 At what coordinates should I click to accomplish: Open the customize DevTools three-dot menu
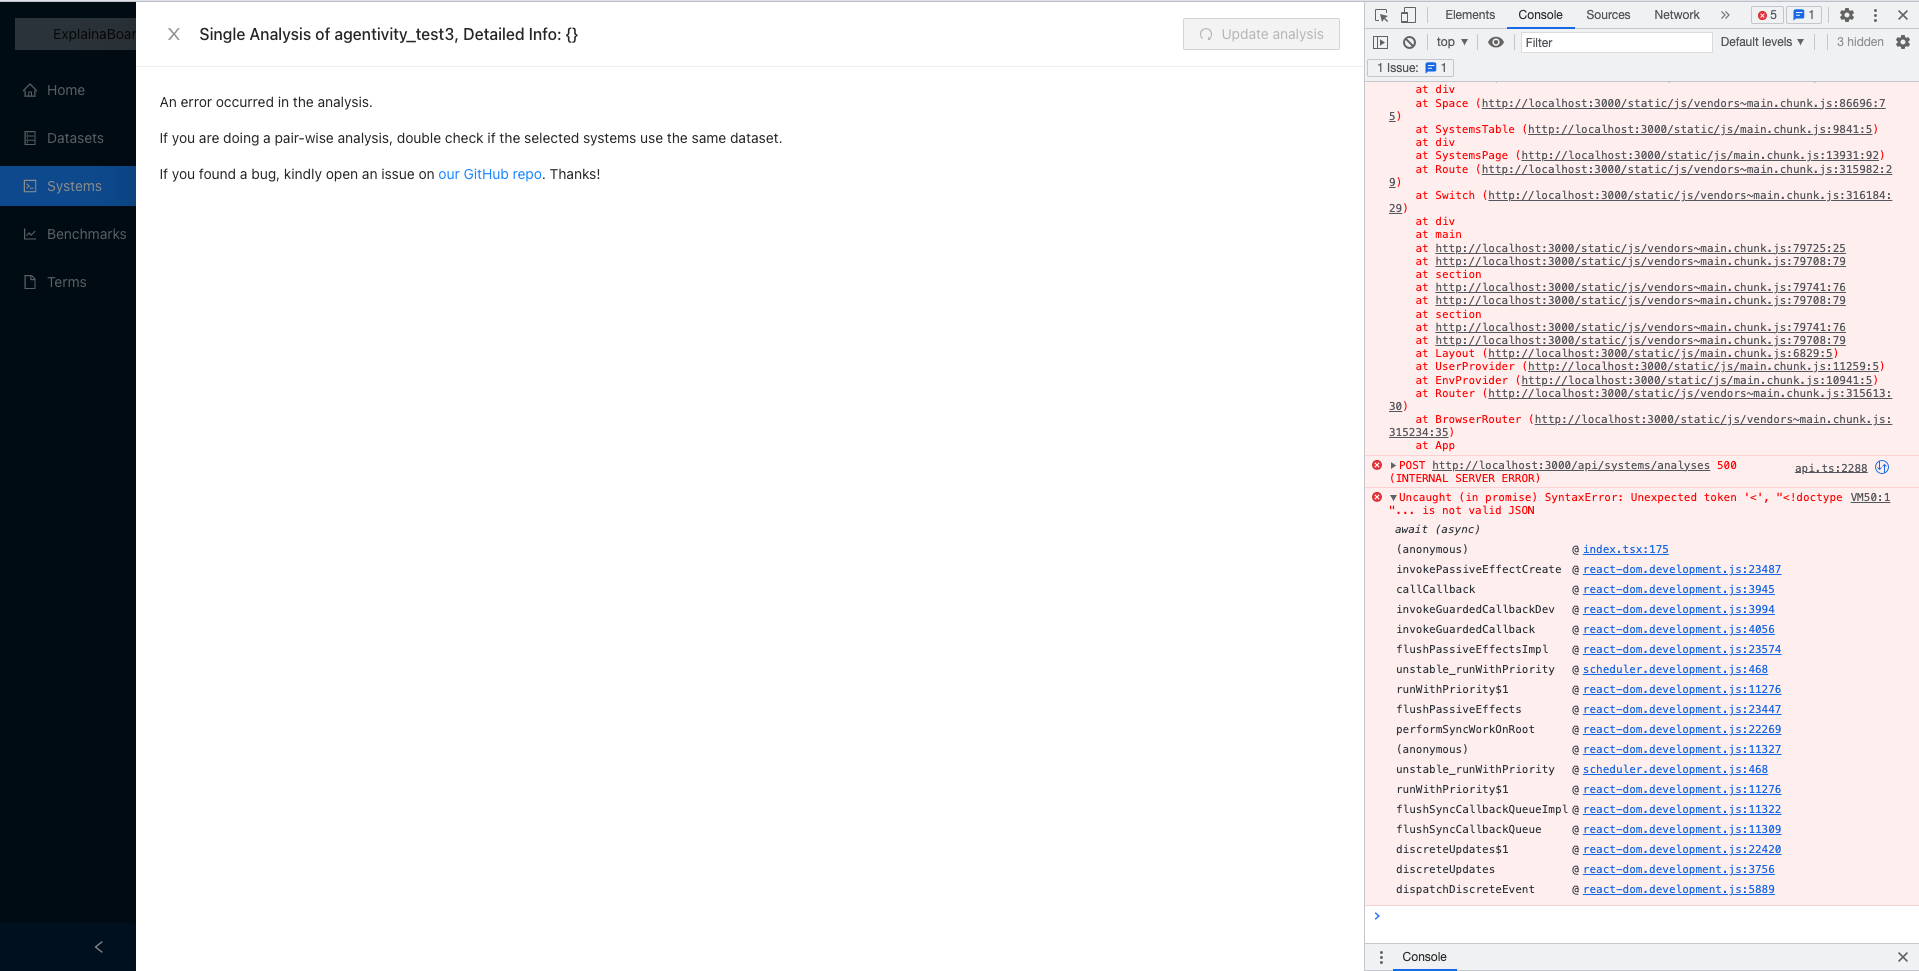[x=1875, y=14]
